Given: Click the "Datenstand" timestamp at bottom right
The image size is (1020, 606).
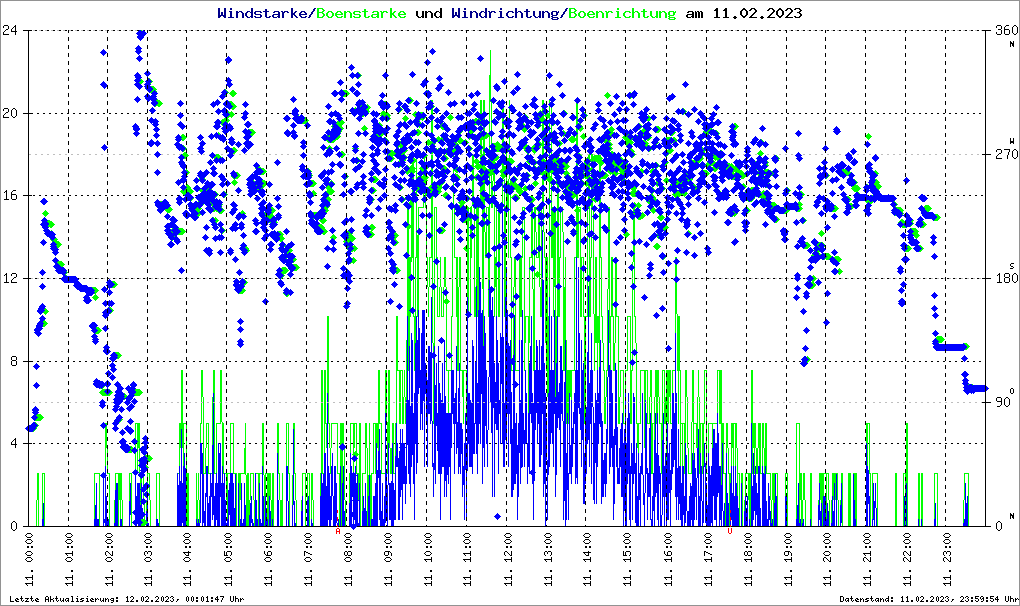Looking at the screenshot, I should tap(927, 599).
